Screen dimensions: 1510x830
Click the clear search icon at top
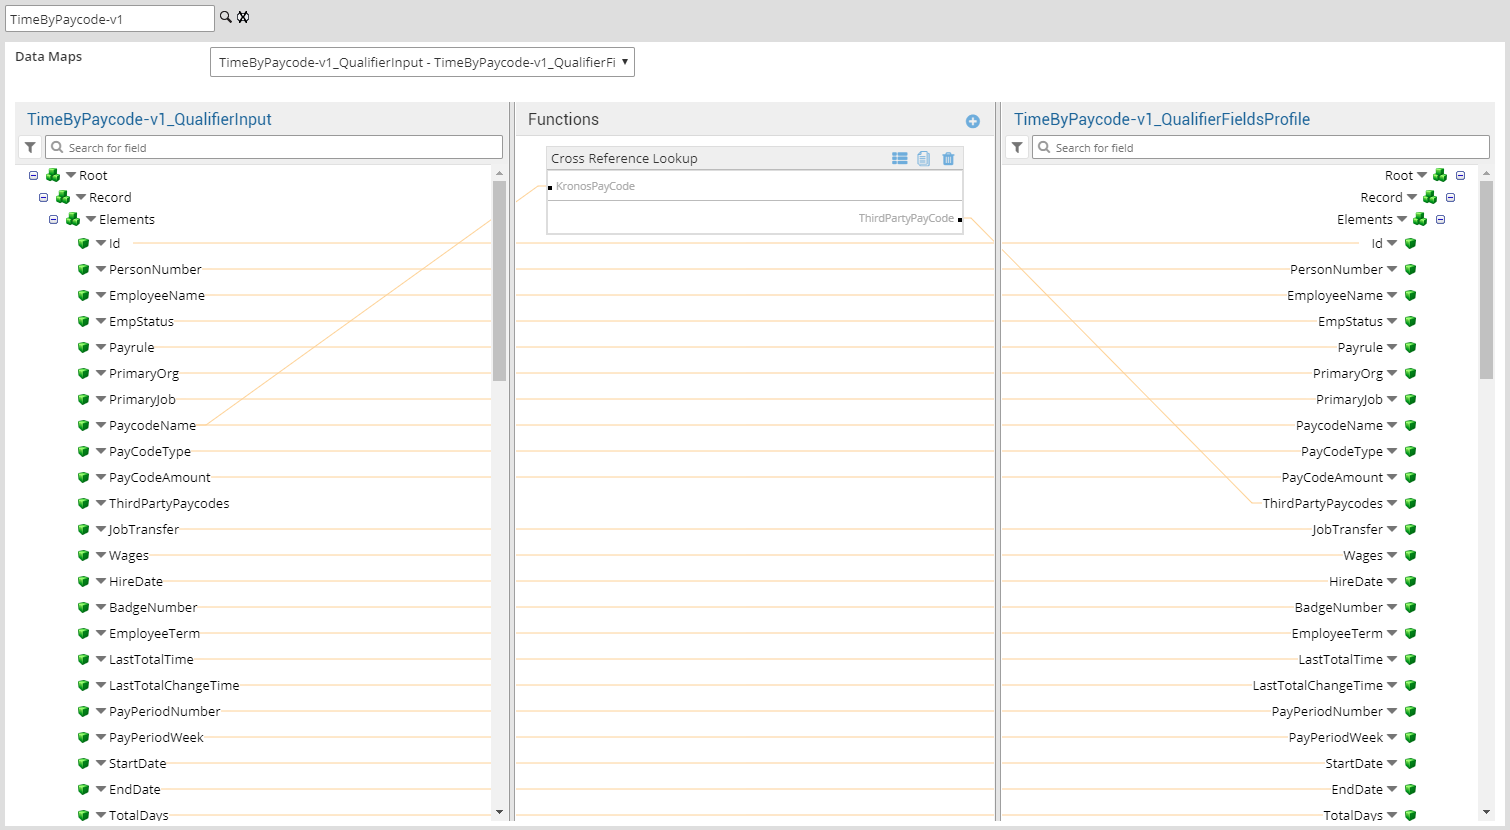(243, 17)
